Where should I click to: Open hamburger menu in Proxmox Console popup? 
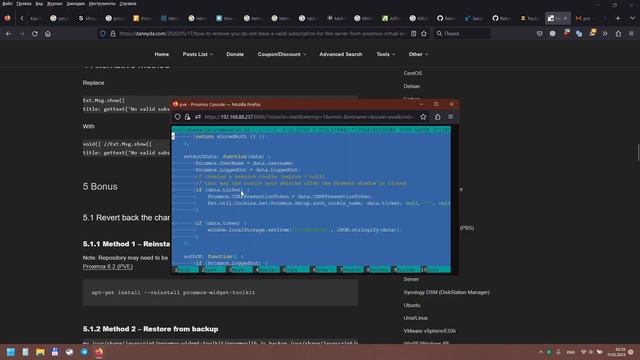[x=451, y=117]
